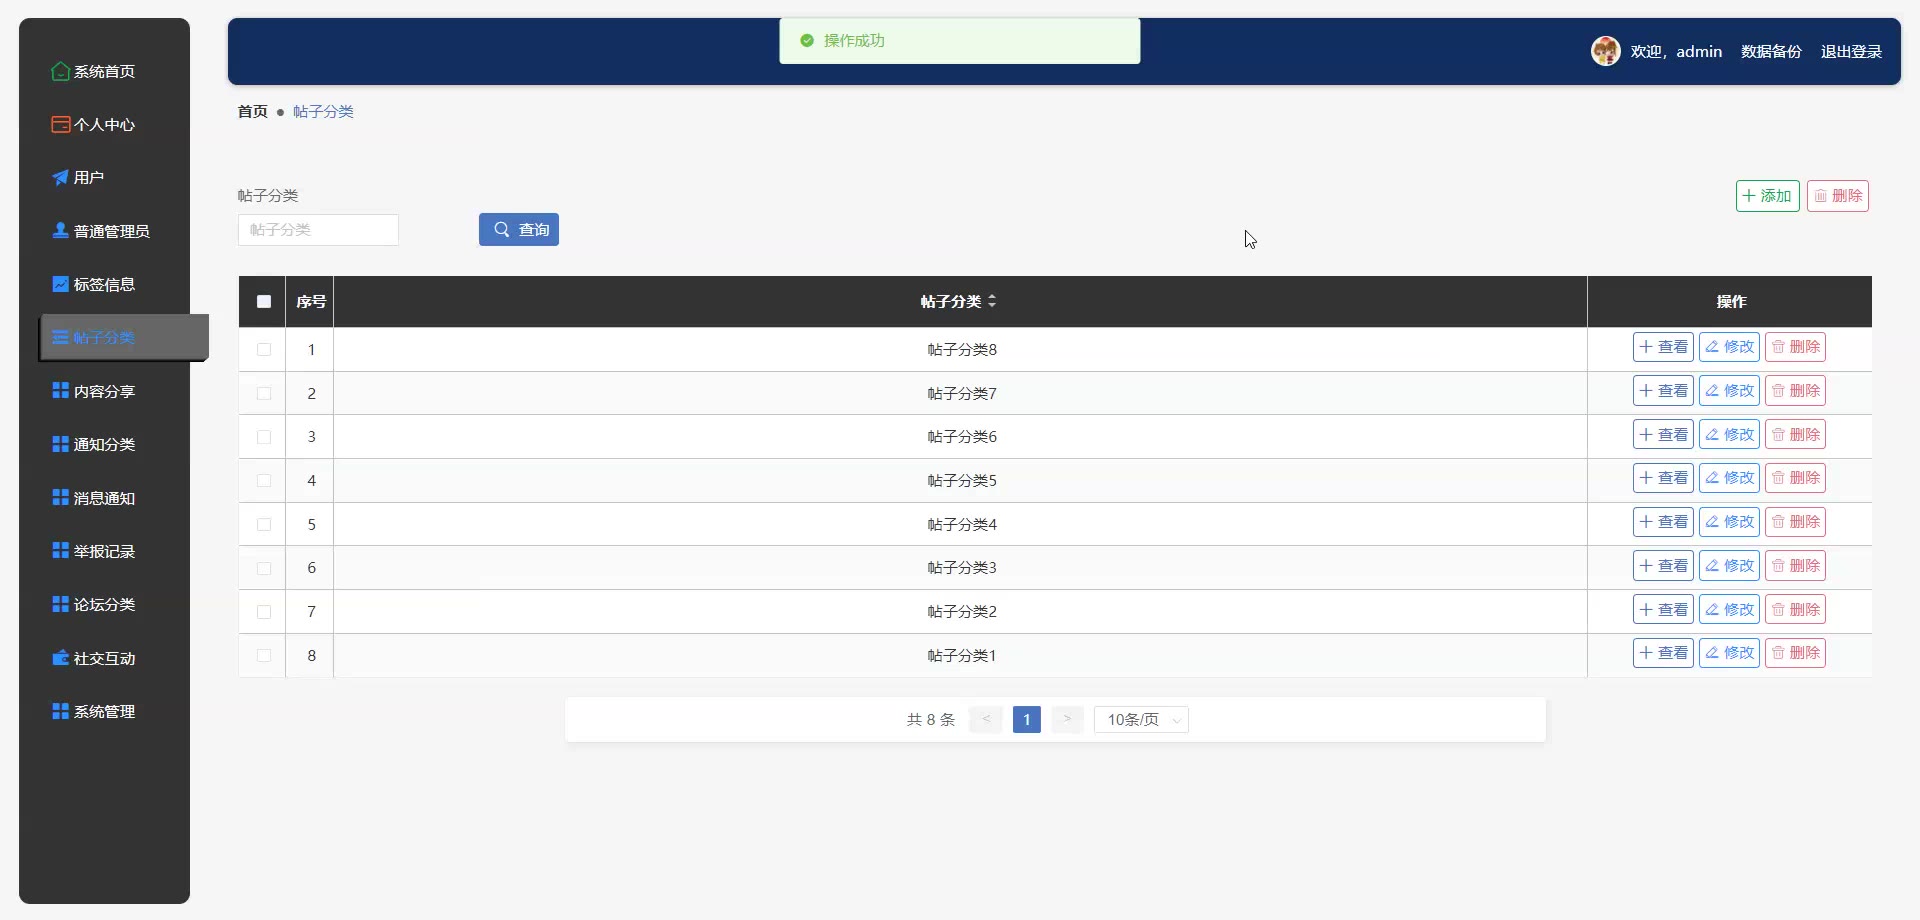Image resolution: width=1920 pixels, height=920 pixels.
Task: Open 社交互动 sidebar item
Action: tap(104, 658)
